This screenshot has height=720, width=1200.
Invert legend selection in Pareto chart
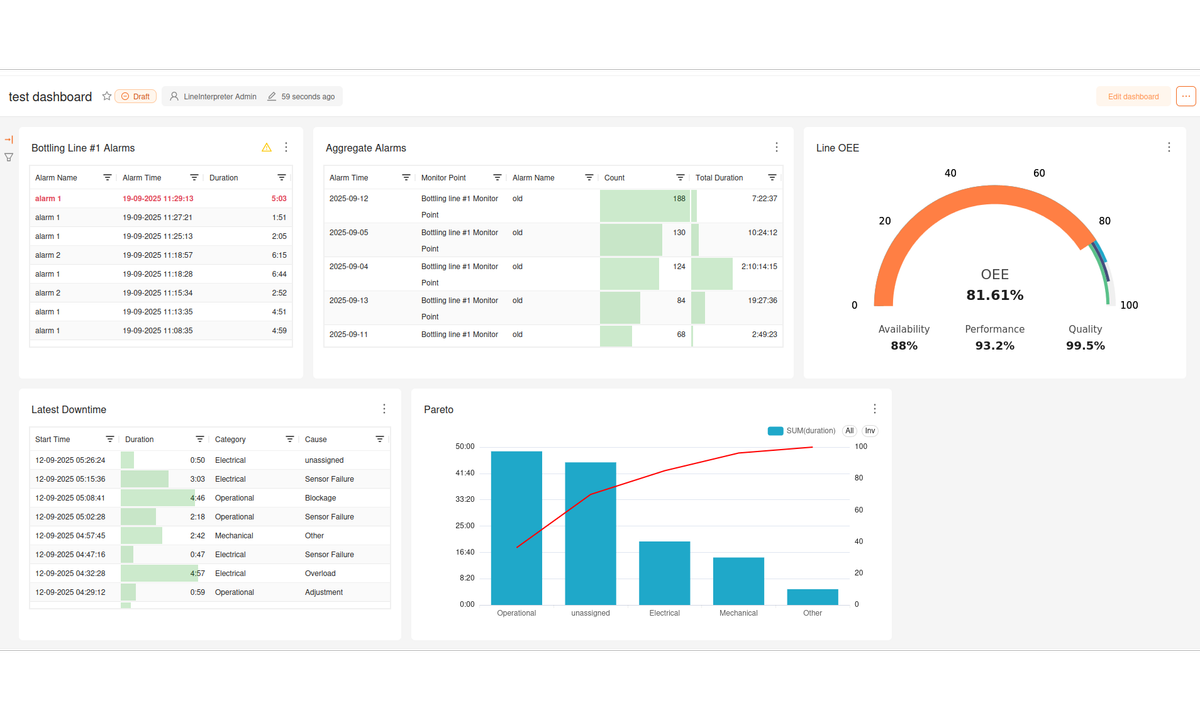coord(870,431)
